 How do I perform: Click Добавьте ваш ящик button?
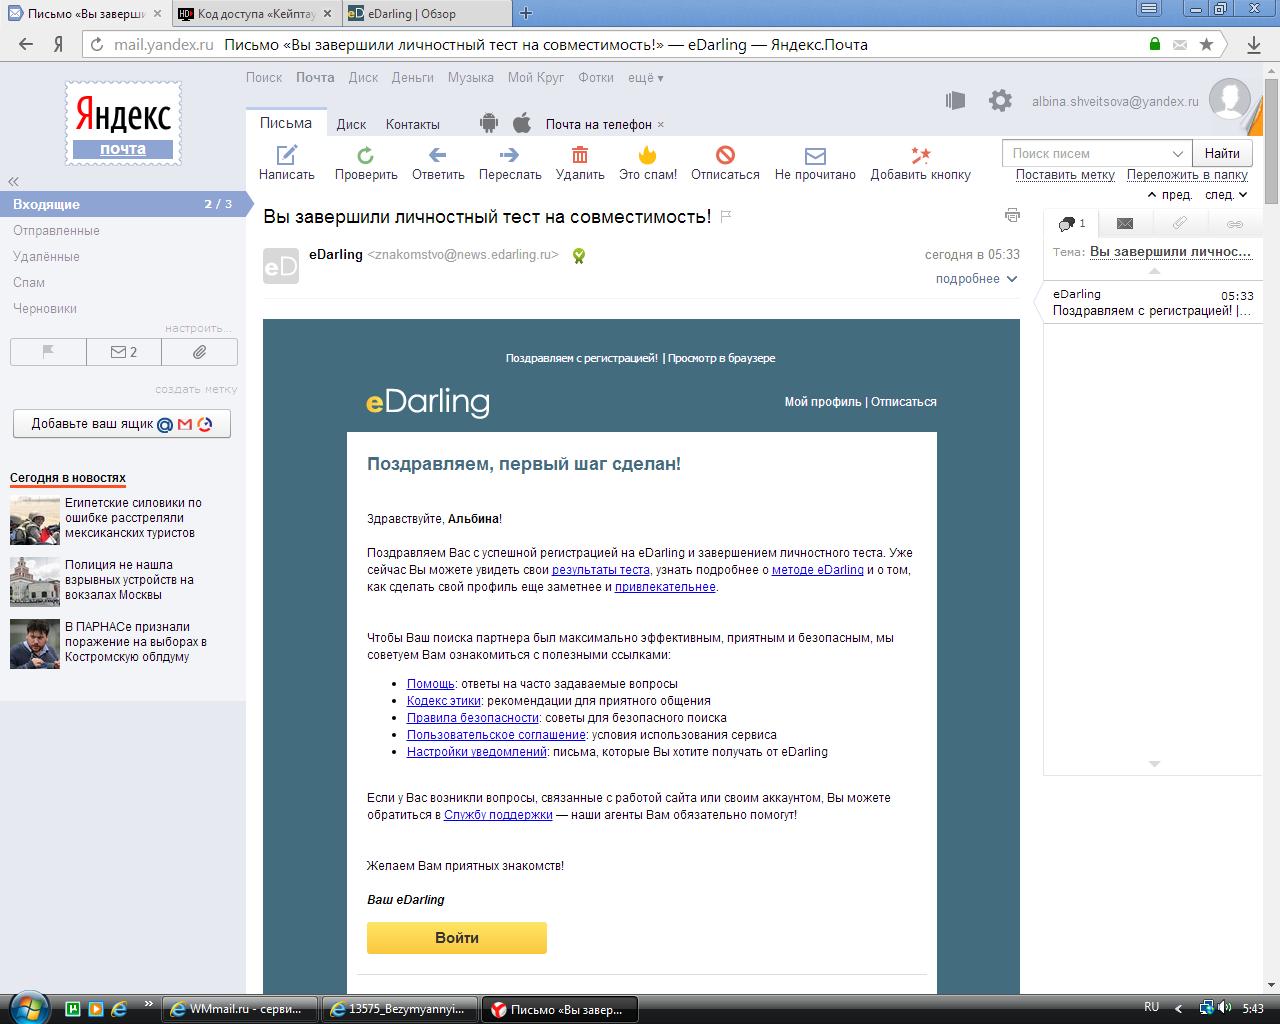[122, 424]
